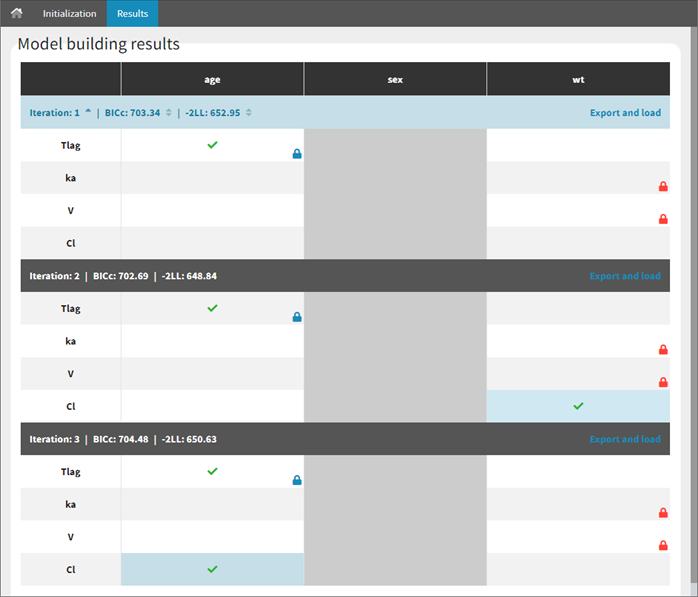
Task: Click blue lock on Tlag age, Iteration 1
Action: pos(297,154)
